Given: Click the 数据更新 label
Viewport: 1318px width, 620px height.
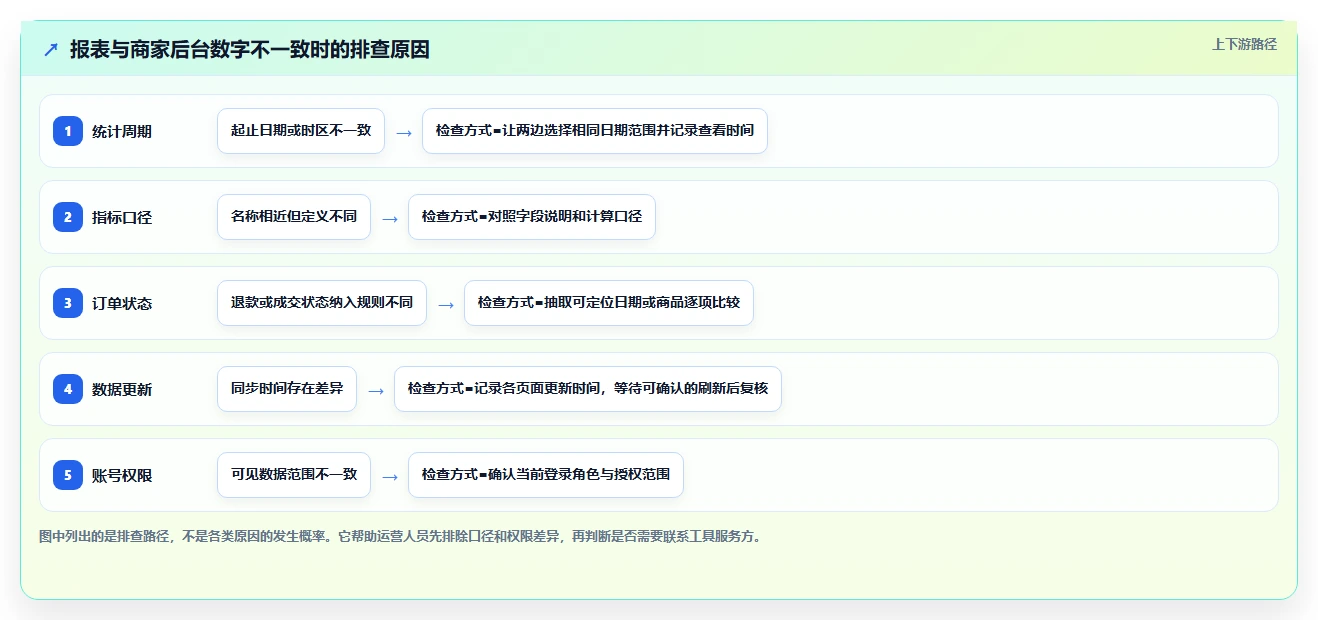Looking at the screenshot, I should 122,389.
